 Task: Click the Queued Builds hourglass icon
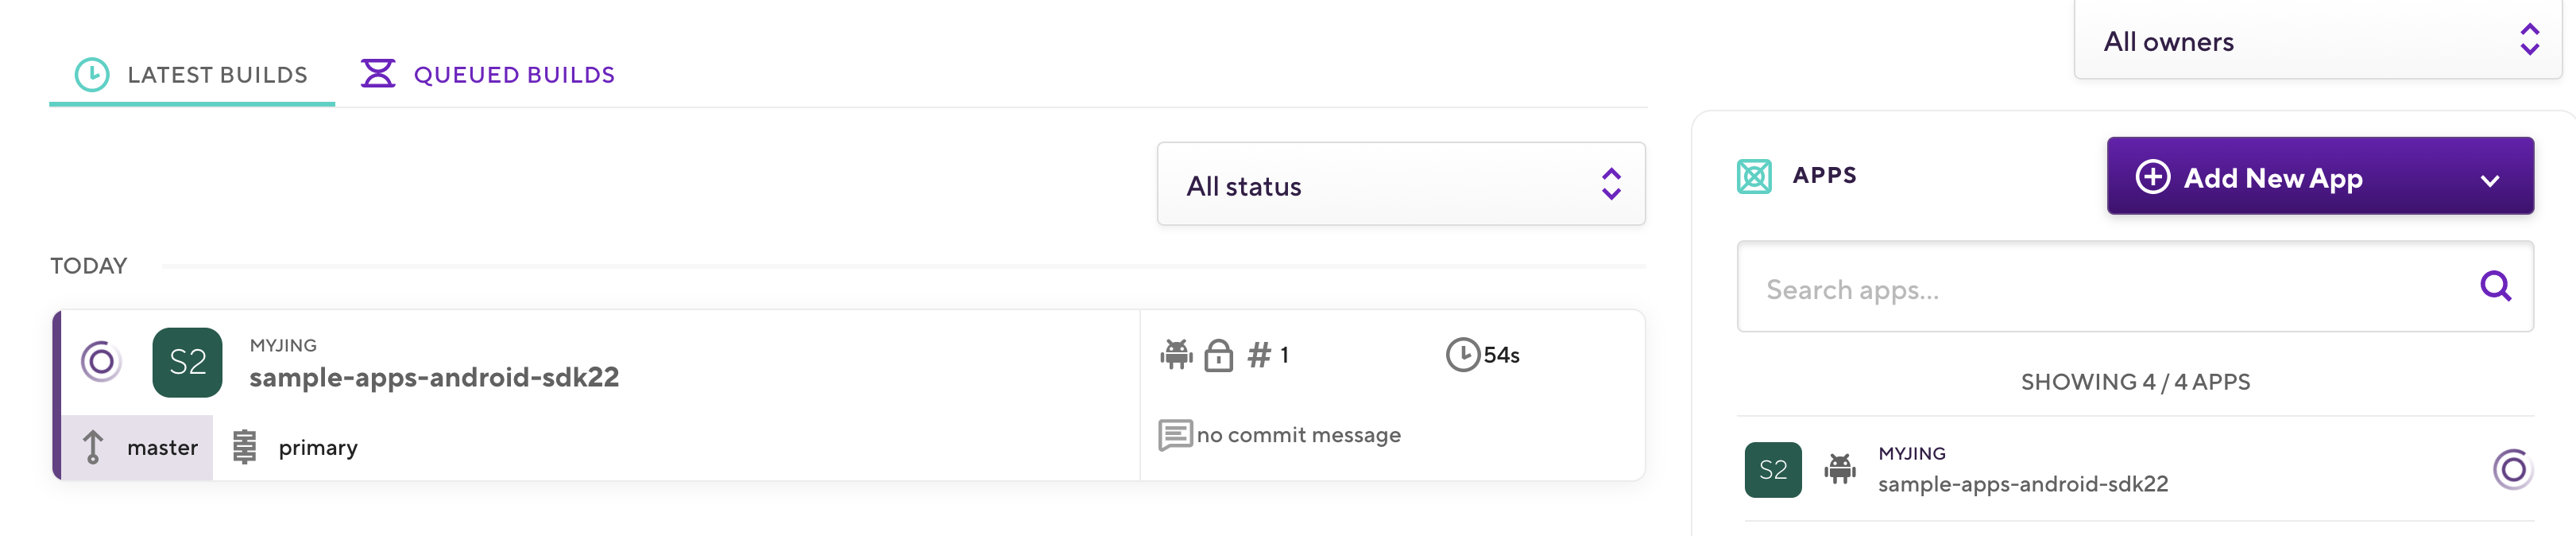point(378,74)
